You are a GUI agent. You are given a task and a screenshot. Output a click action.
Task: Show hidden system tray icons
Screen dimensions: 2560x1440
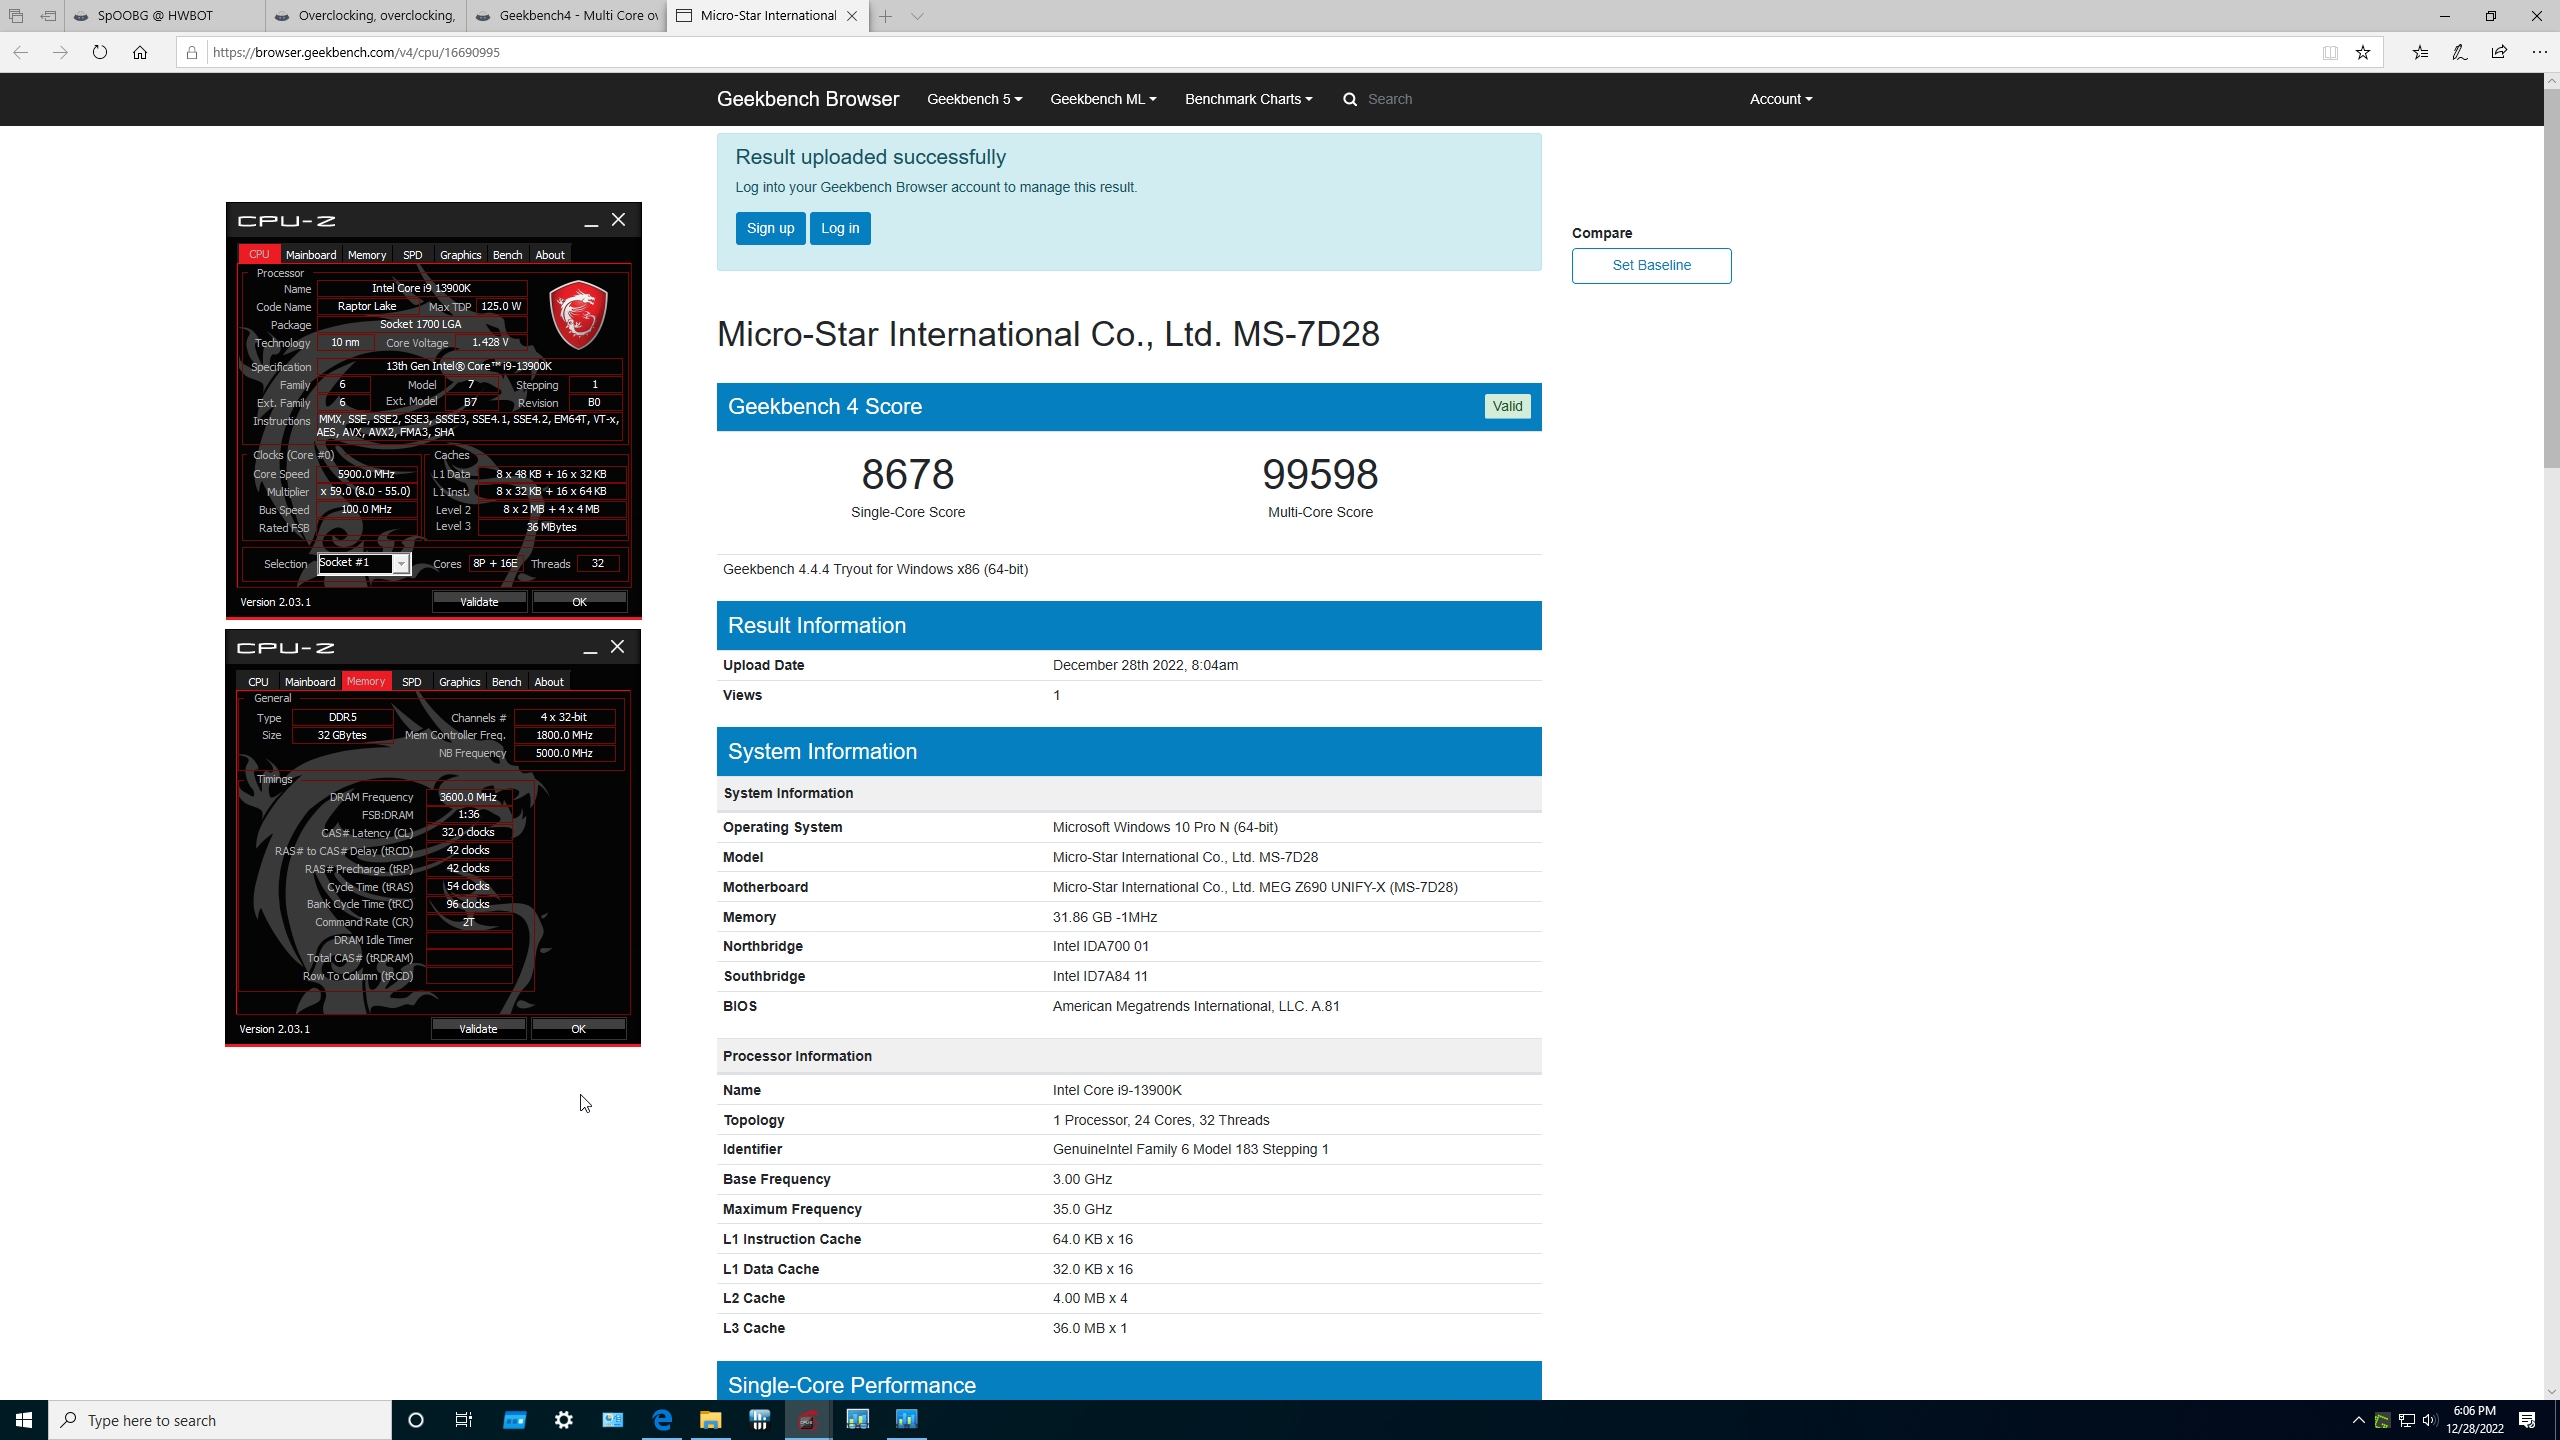coord(2359,1420)
